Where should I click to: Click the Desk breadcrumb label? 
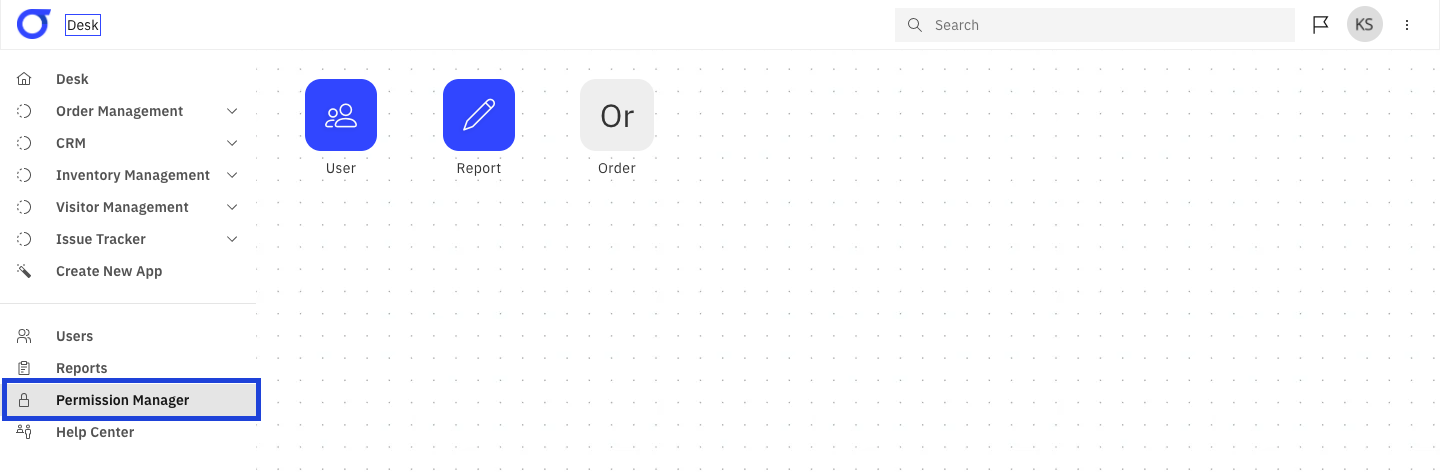(x=83, y=25)
